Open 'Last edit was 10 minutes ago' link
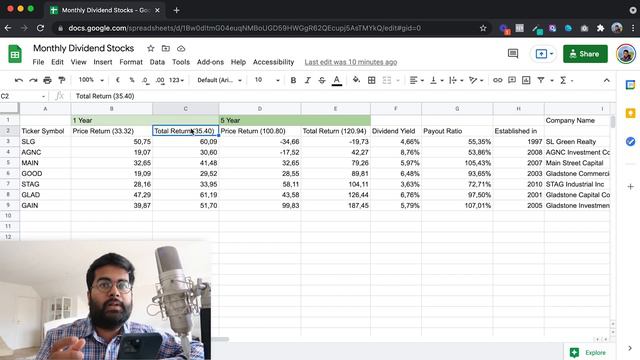This screenshot has height=360, width=640. (351, 62)
